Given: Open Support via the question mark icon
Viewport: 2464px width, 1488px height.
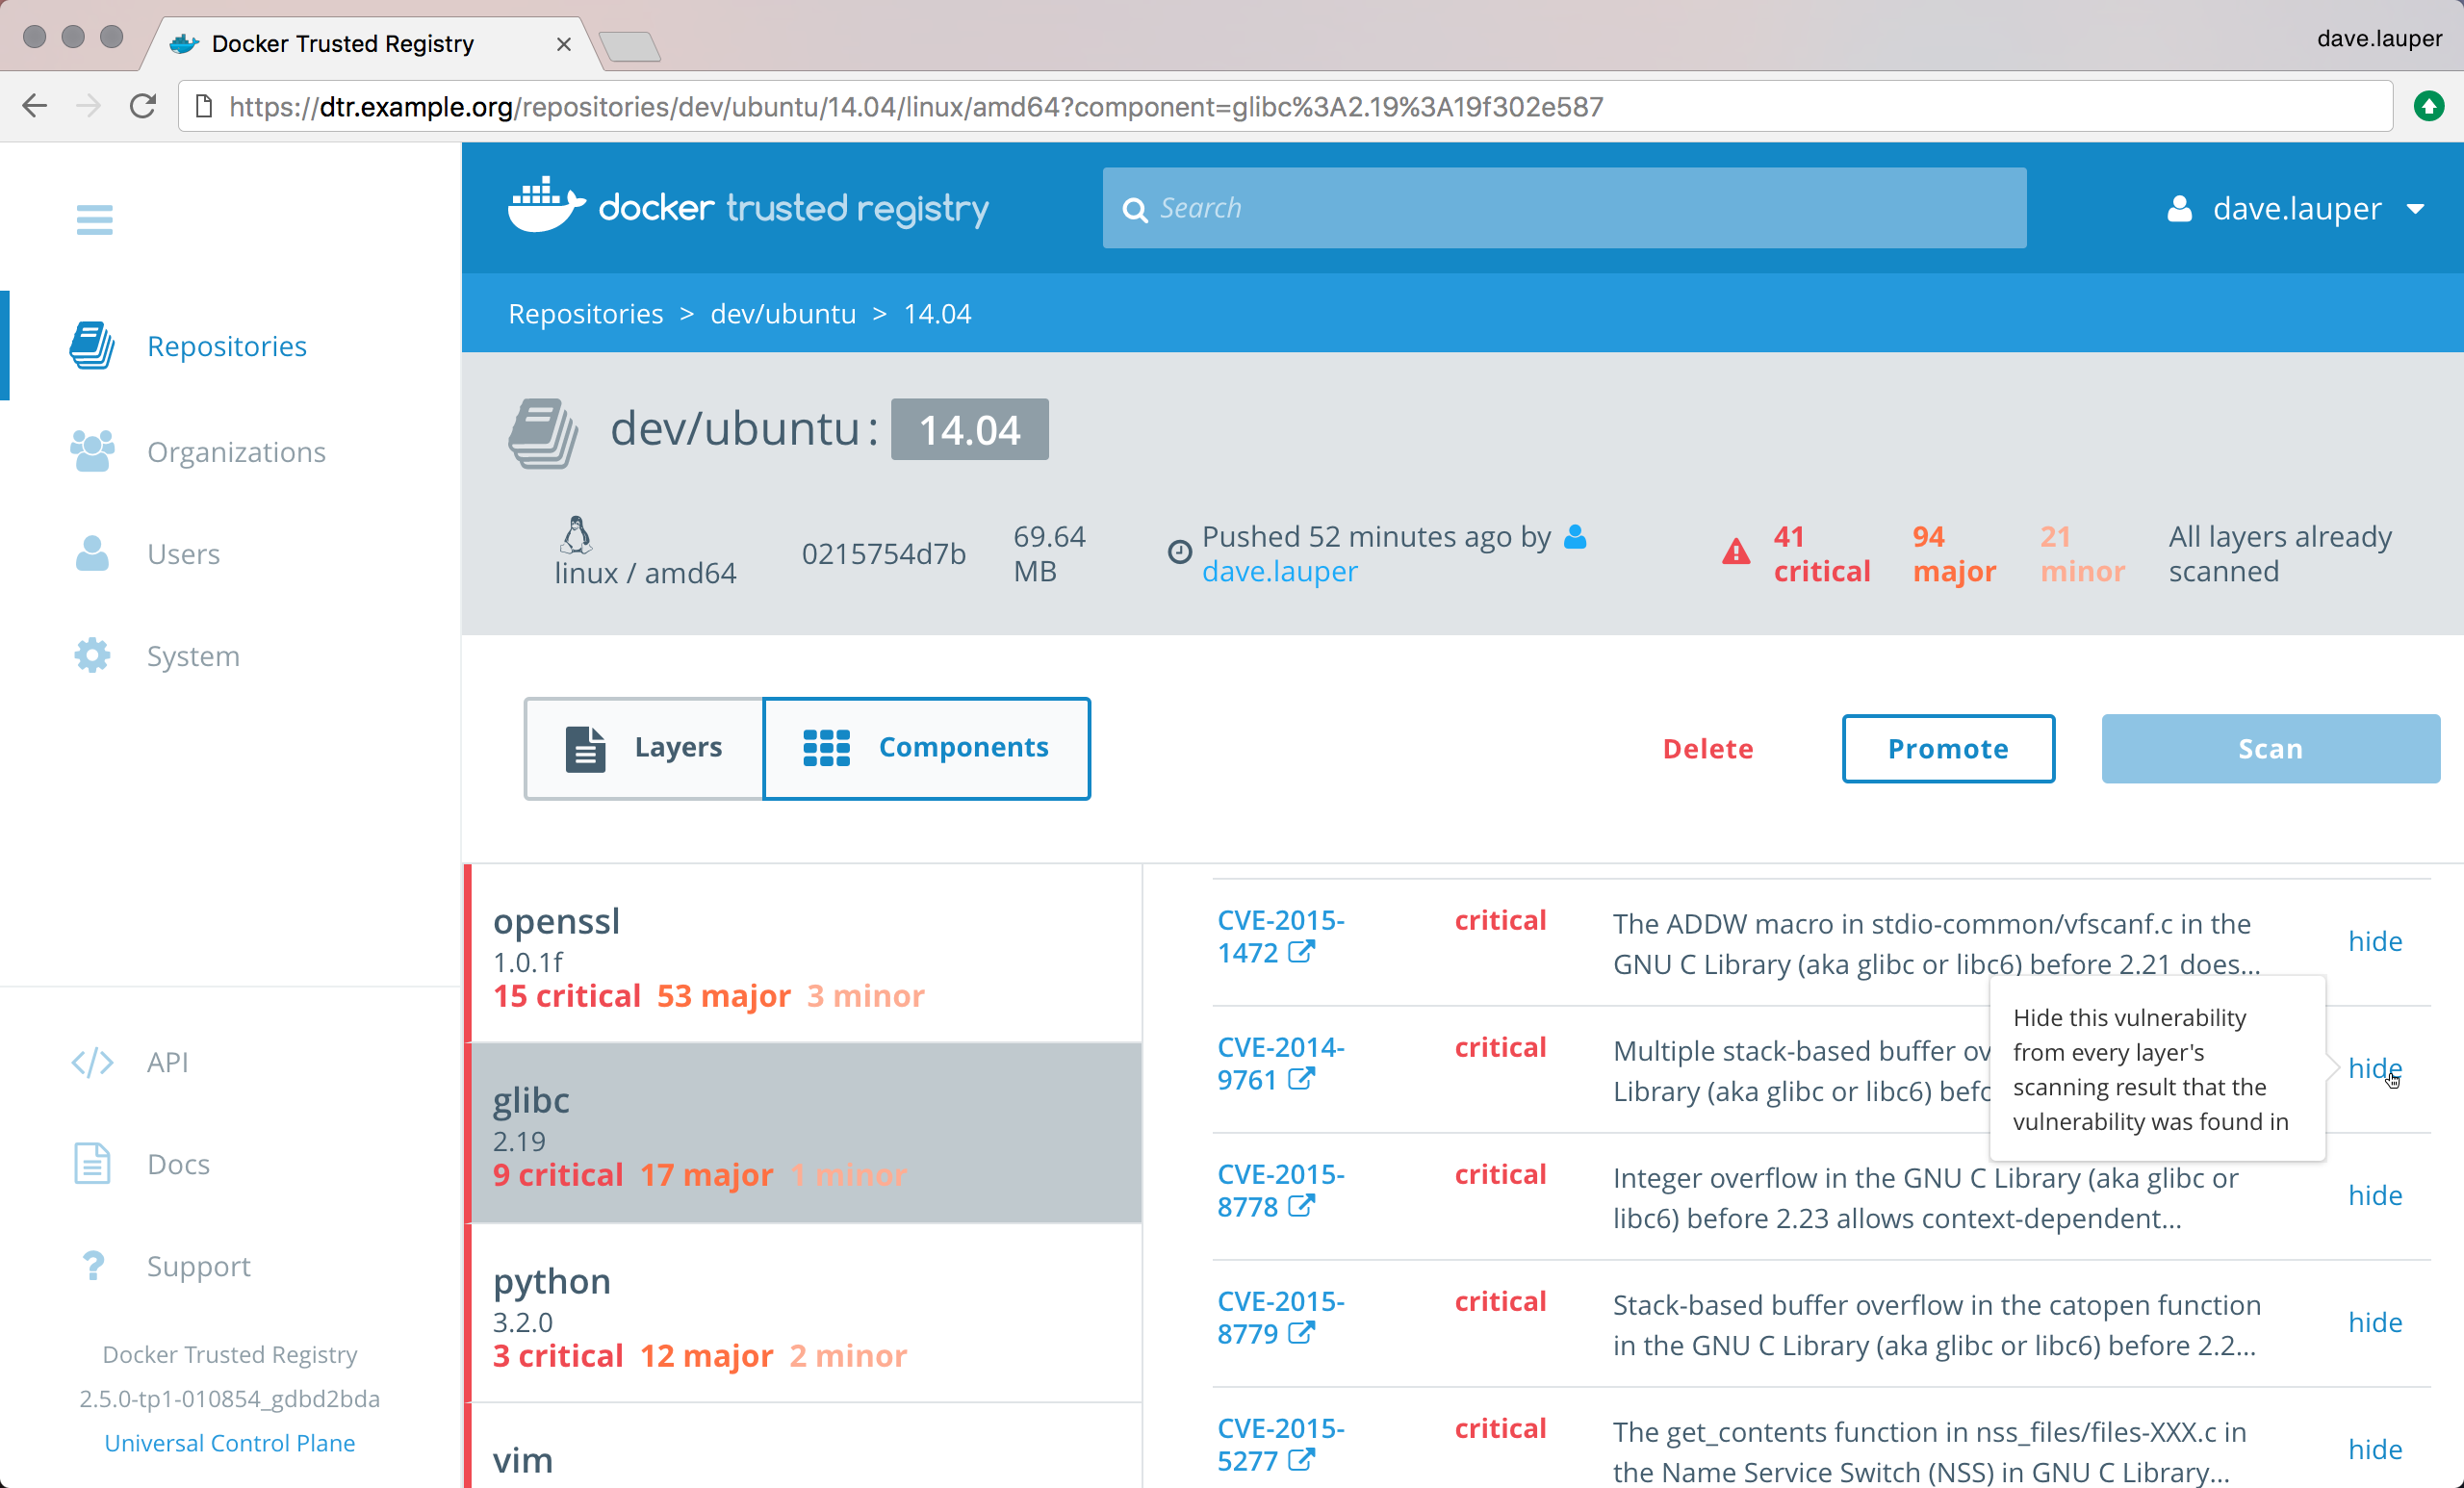Looking at the screenshot, I should tap(92, 1265).
